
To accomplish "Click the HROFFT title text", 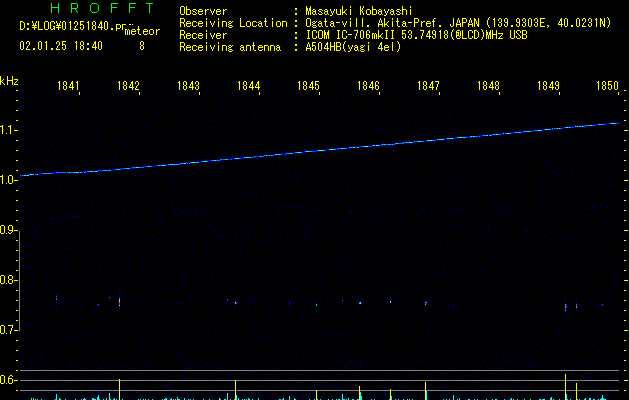I will click(102, 8).
